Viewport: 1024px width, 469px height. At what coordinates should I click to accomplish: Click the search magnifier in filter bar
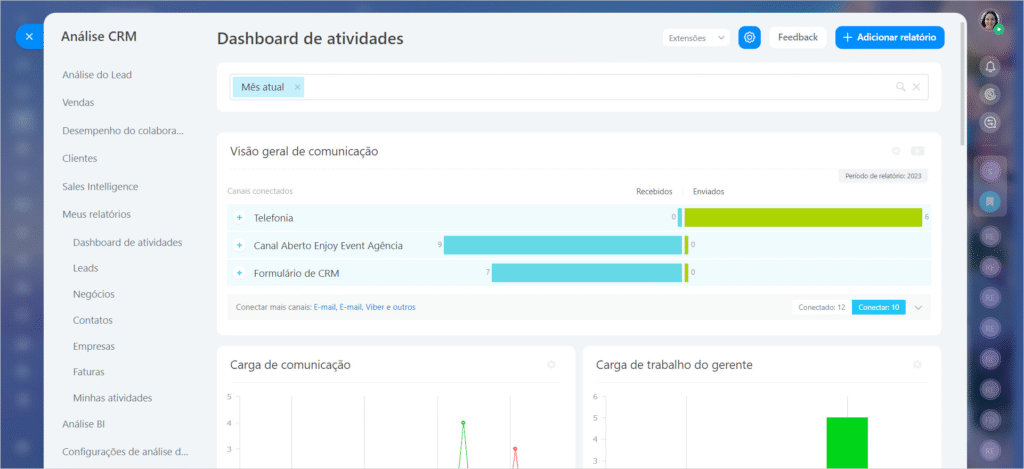tap(901, 87)
